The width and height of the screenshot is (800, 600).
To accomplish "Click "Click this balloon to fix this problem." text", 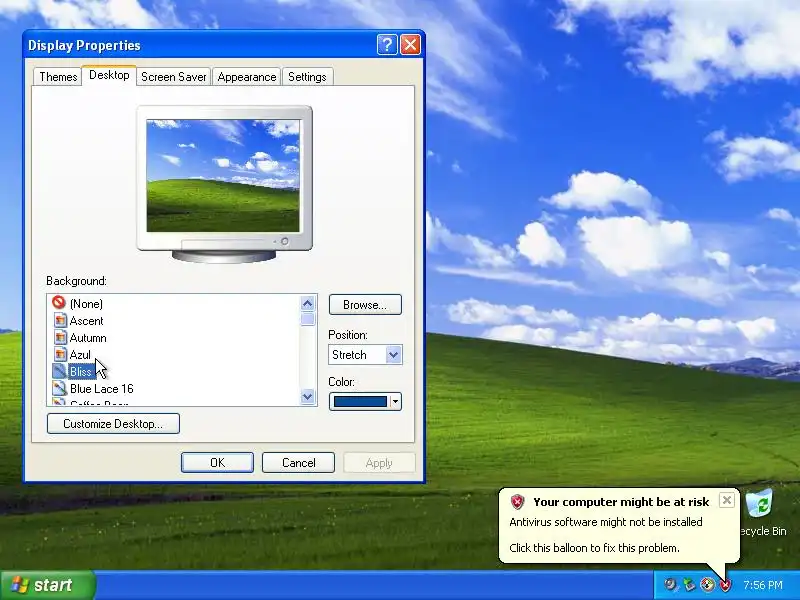I will coord(594,548).
